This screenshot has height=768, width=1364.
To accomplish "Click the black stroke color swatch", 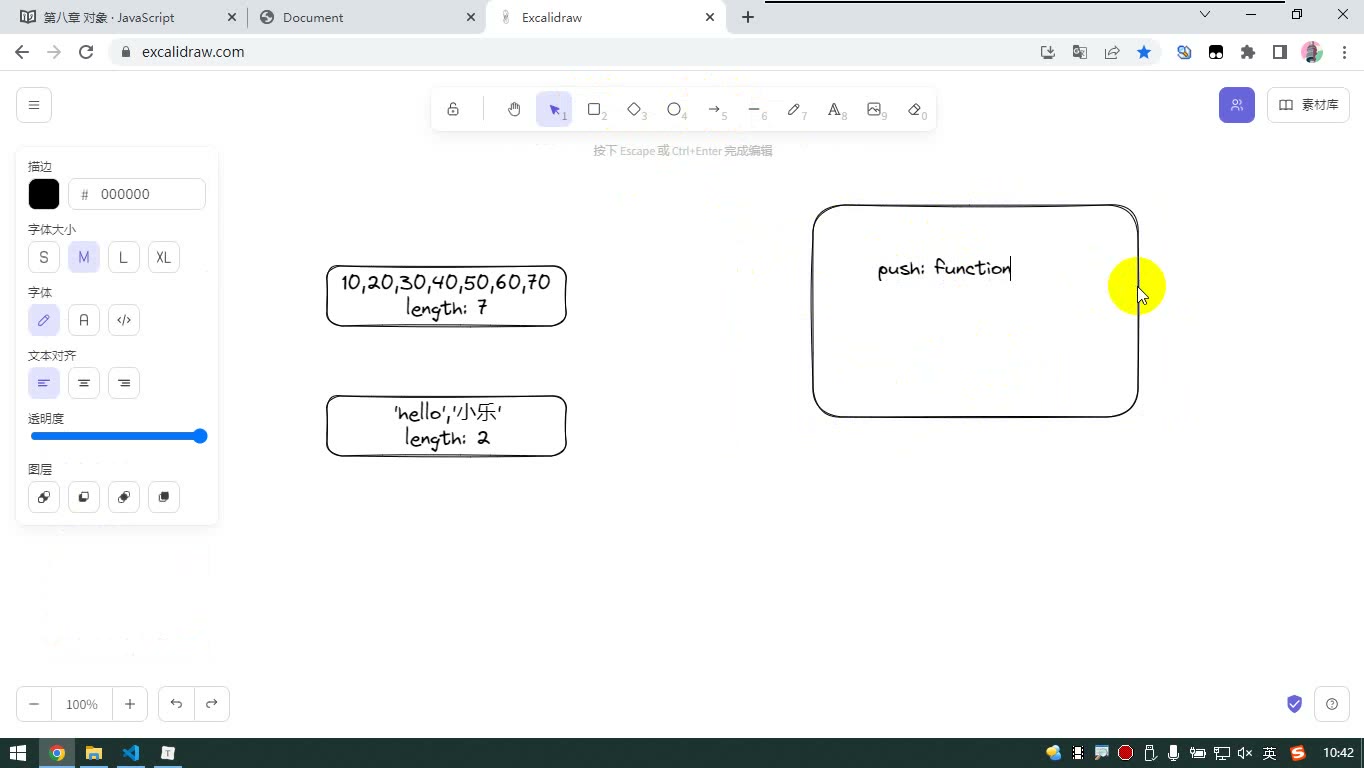I will [x=44, y=194].
